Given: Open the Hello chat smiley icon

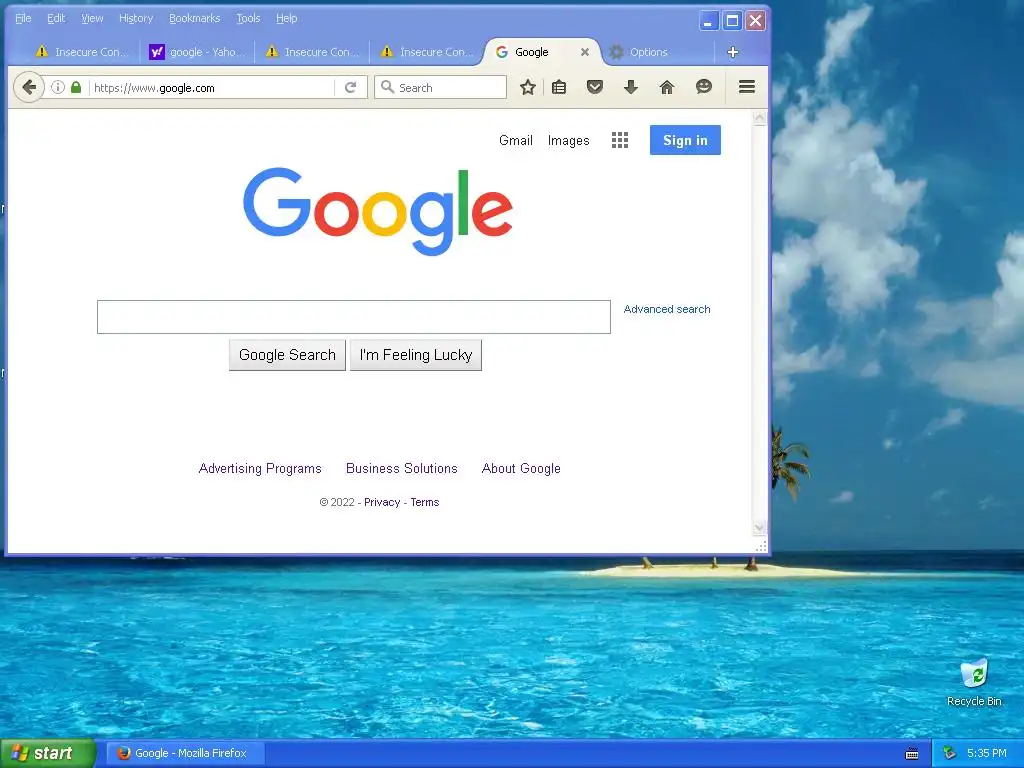Looking at the screenshot, I should coord(703,87).
